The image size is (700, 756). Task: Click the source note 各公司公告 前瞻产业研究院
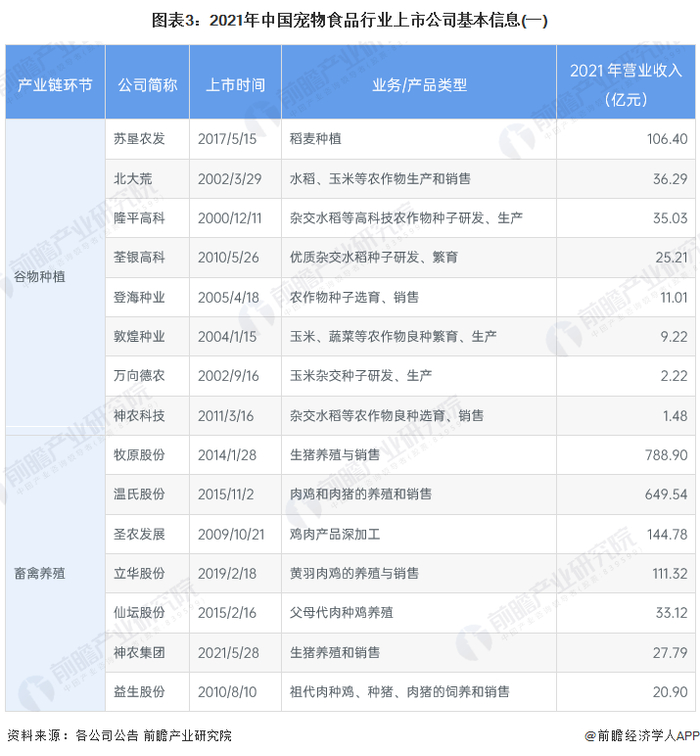[x=153, y=735]
